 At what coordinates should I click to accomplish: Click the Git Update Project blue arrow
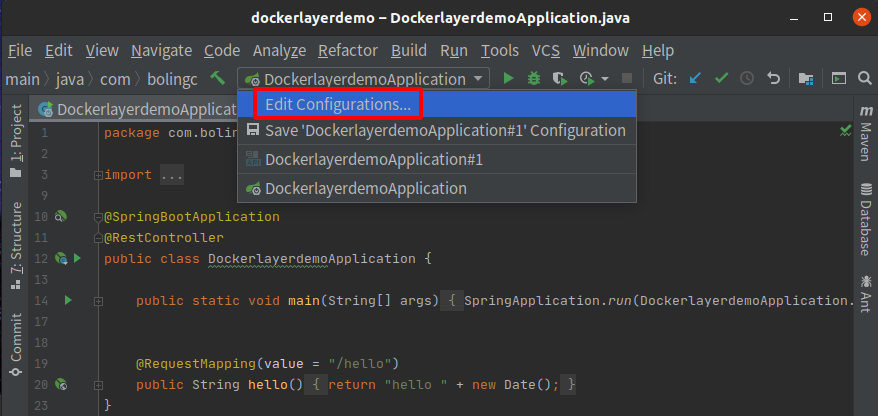pos(695,79)
